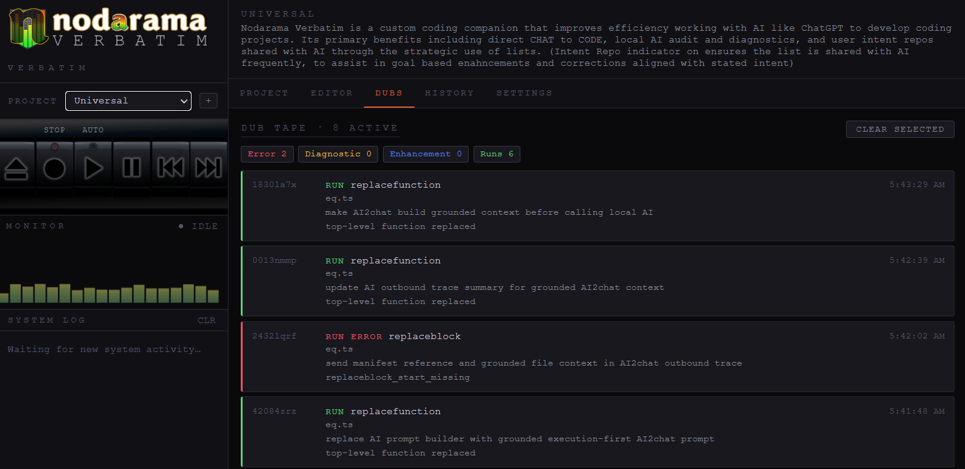Click the 5:41:48 AM timestamp
This screenshot has height=469, width=965.
(x=916, y=411)
